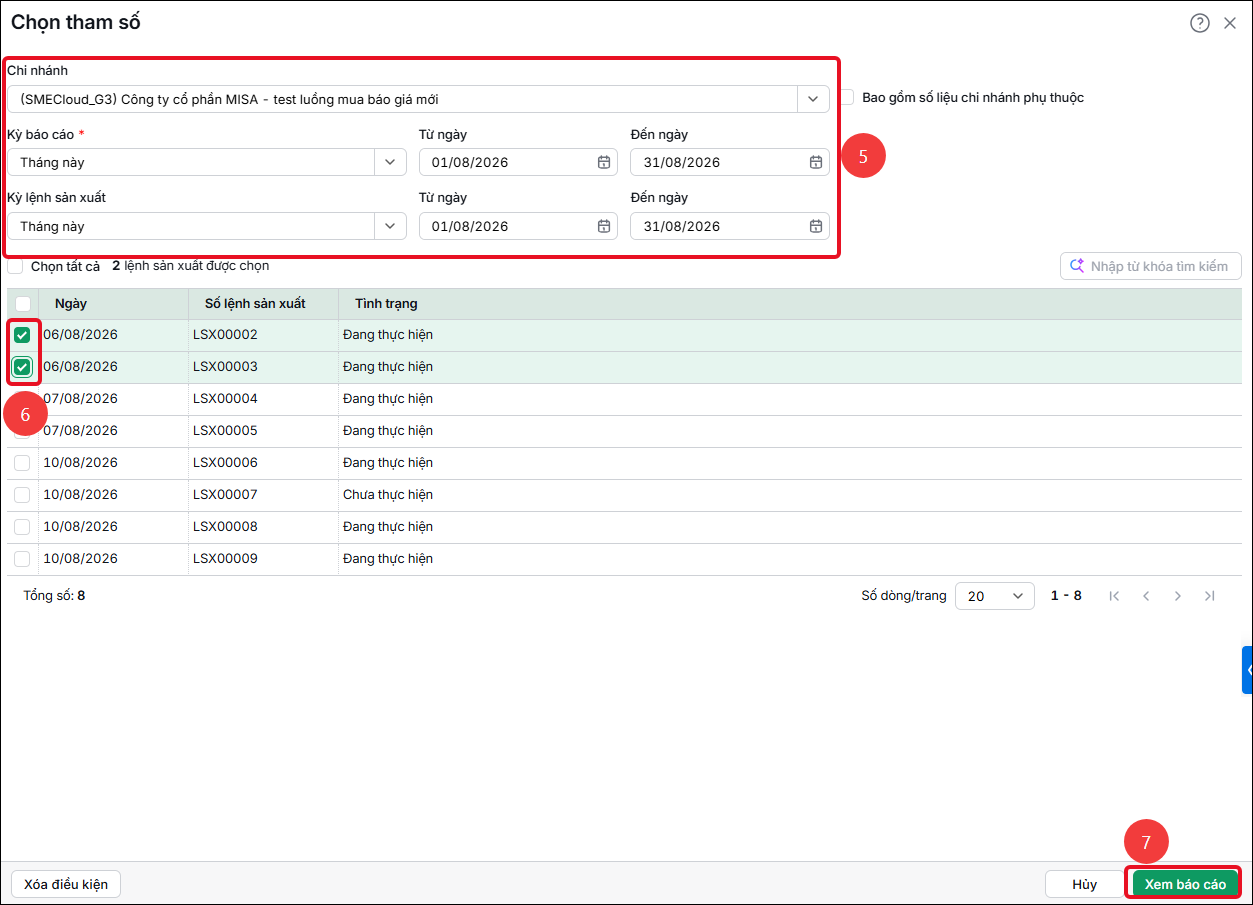The image size is (1253, 905).
Task: Enable Bao gồm số liệu chi nhánh phụ thuộc
Action: 847,98
